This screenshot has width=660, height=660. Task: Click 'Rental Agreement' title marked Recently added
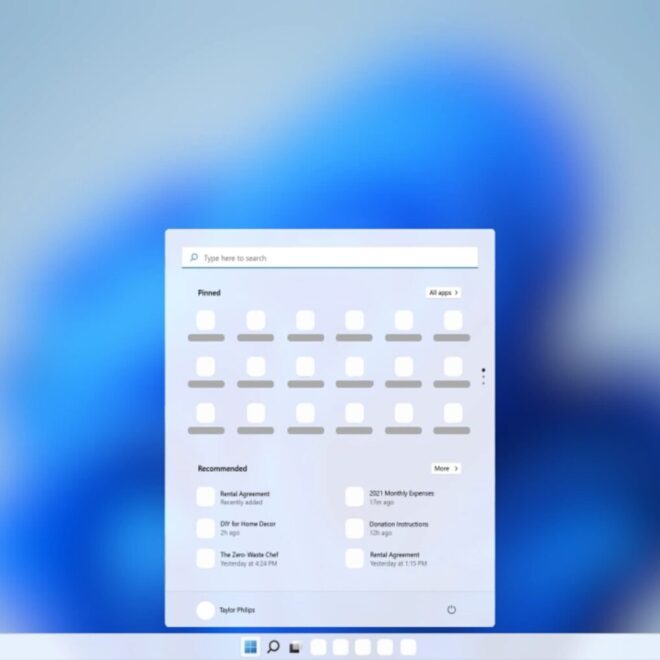245,494
